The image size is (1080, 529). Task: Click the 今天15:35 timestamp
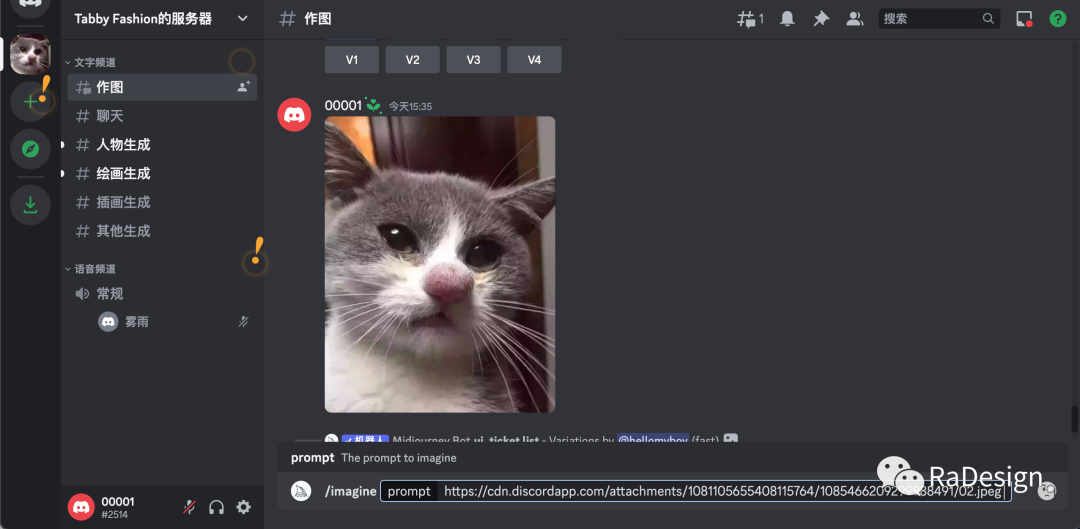click(411, 107)
